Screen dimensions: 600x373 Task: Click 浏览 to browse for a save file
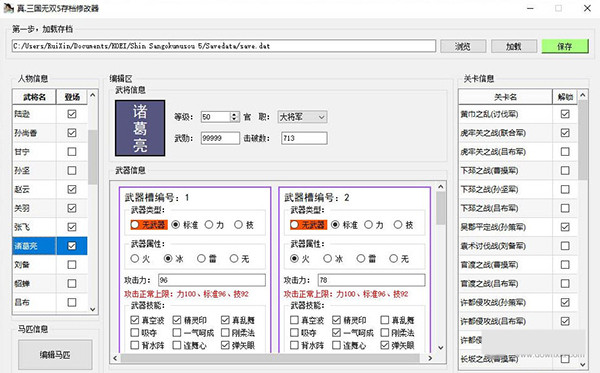pos(463,46)
